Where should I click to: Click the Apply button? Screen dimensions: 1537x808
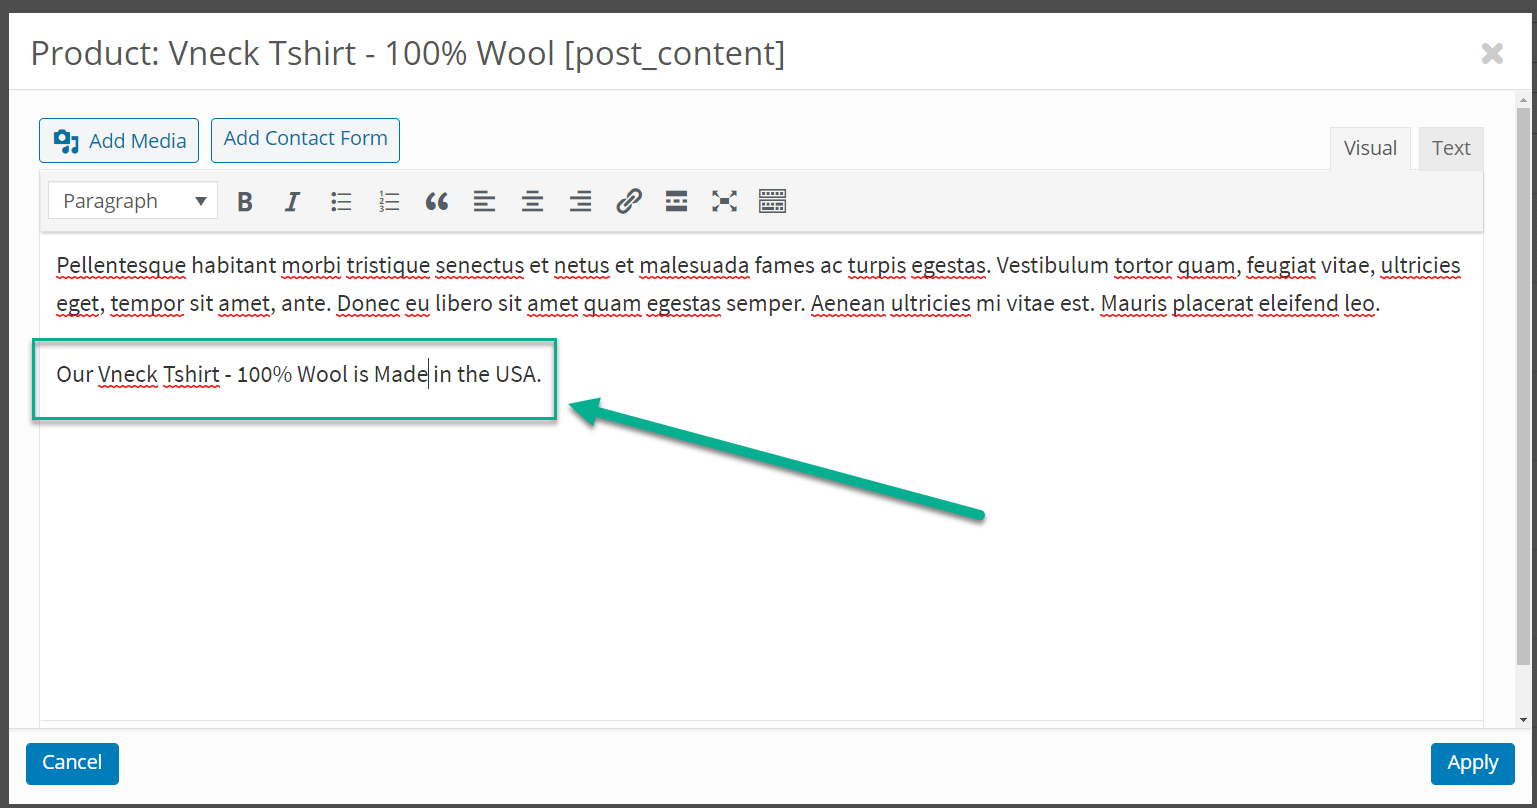[1472, 763]
